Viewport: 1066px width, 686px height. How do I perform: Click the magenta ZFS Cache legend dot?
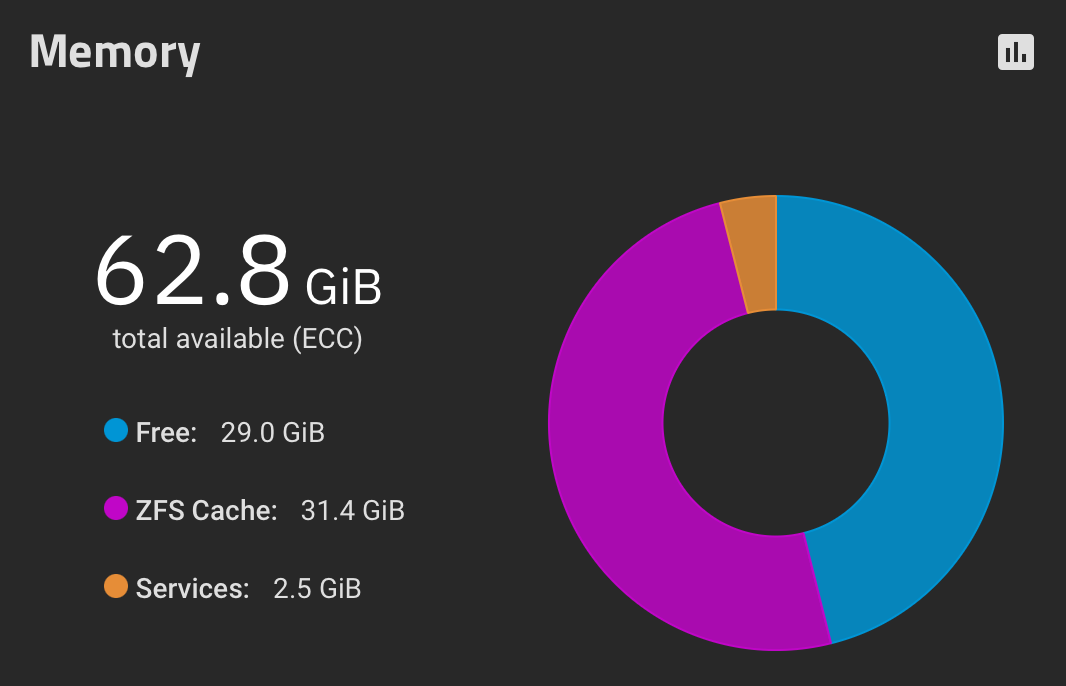coord(116,509)
